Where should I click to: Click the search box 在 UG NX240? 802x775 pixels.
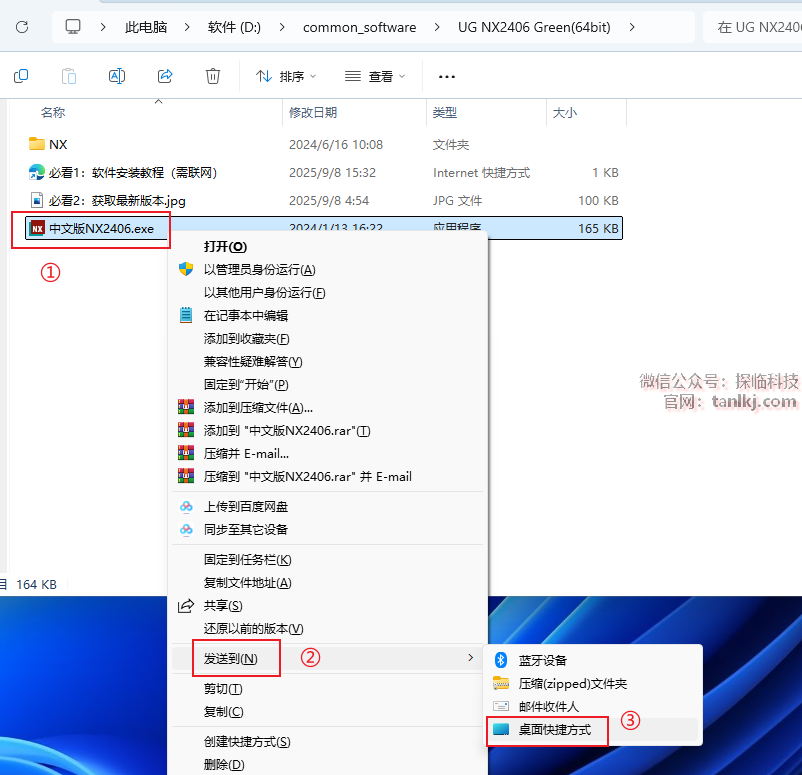752,27
